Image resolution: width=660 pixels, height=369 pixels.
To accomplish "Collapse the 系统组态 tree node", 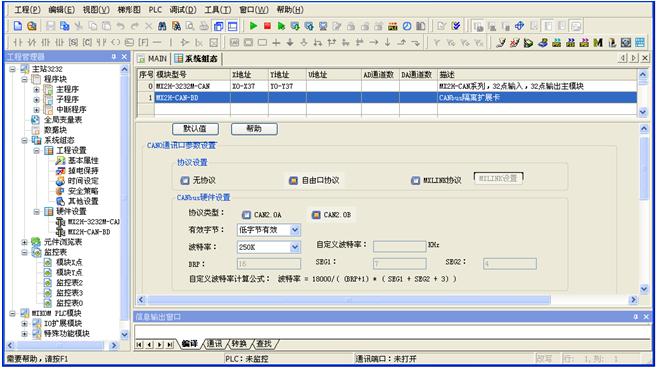I will tap(24, 141).
